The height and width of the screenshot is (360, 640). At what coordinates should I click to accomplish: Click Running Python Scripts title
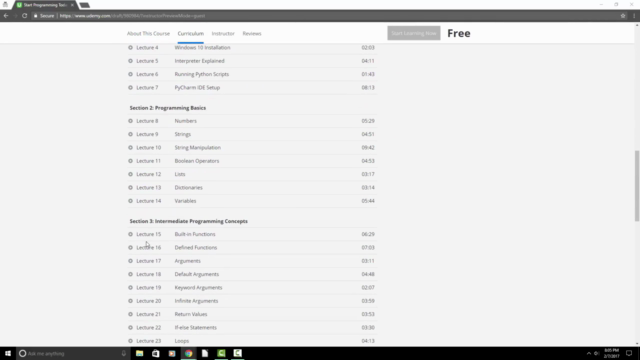(x=202, y=74)
